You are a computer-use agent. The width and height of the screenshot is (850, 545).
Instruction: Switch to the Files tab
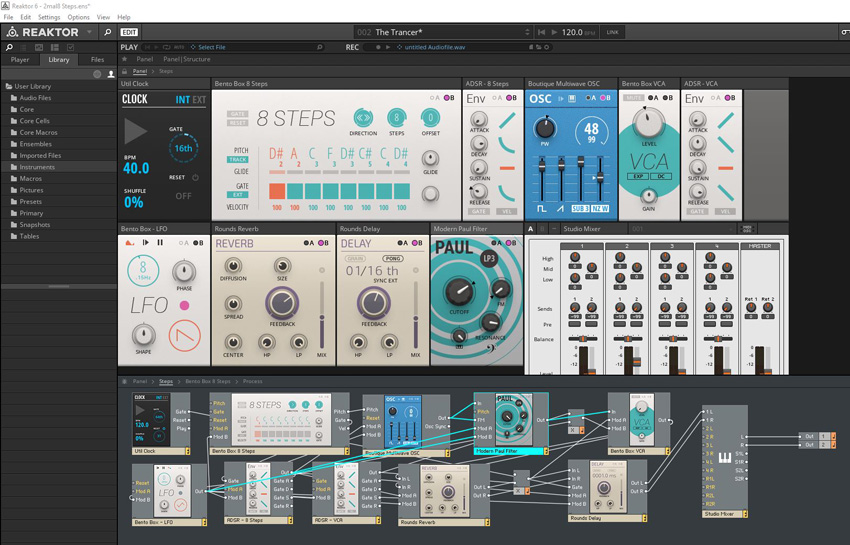pos(98,60)
